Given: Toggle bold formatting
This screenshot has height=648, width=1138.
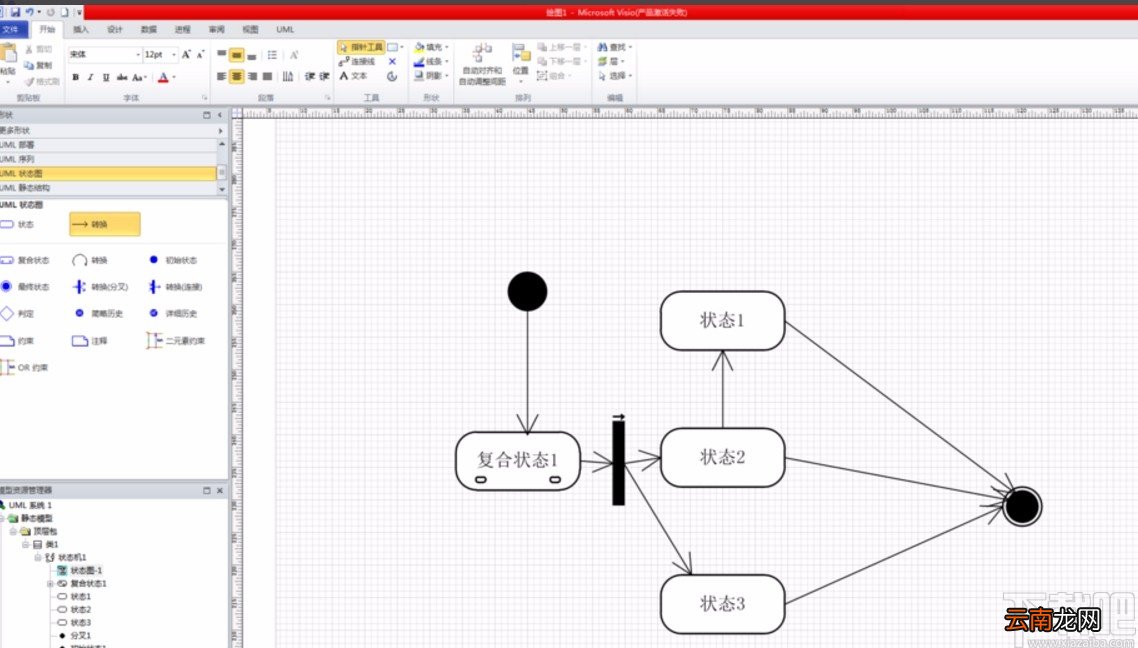Looking at the screenshot, I should pos(75,77).
